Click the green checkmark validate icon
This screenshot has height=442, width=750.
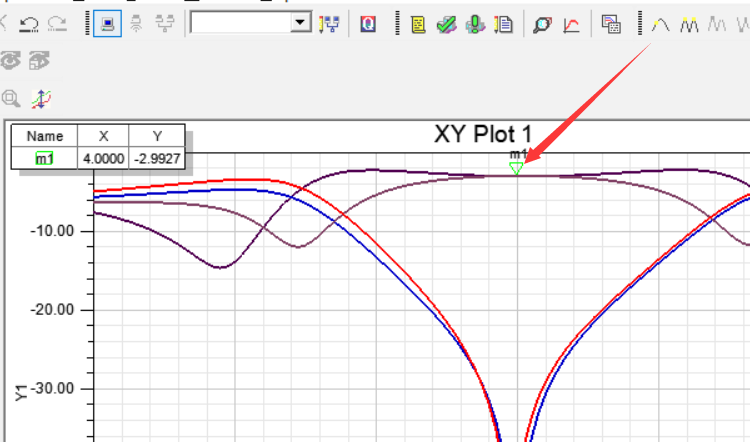click(446, 24)
